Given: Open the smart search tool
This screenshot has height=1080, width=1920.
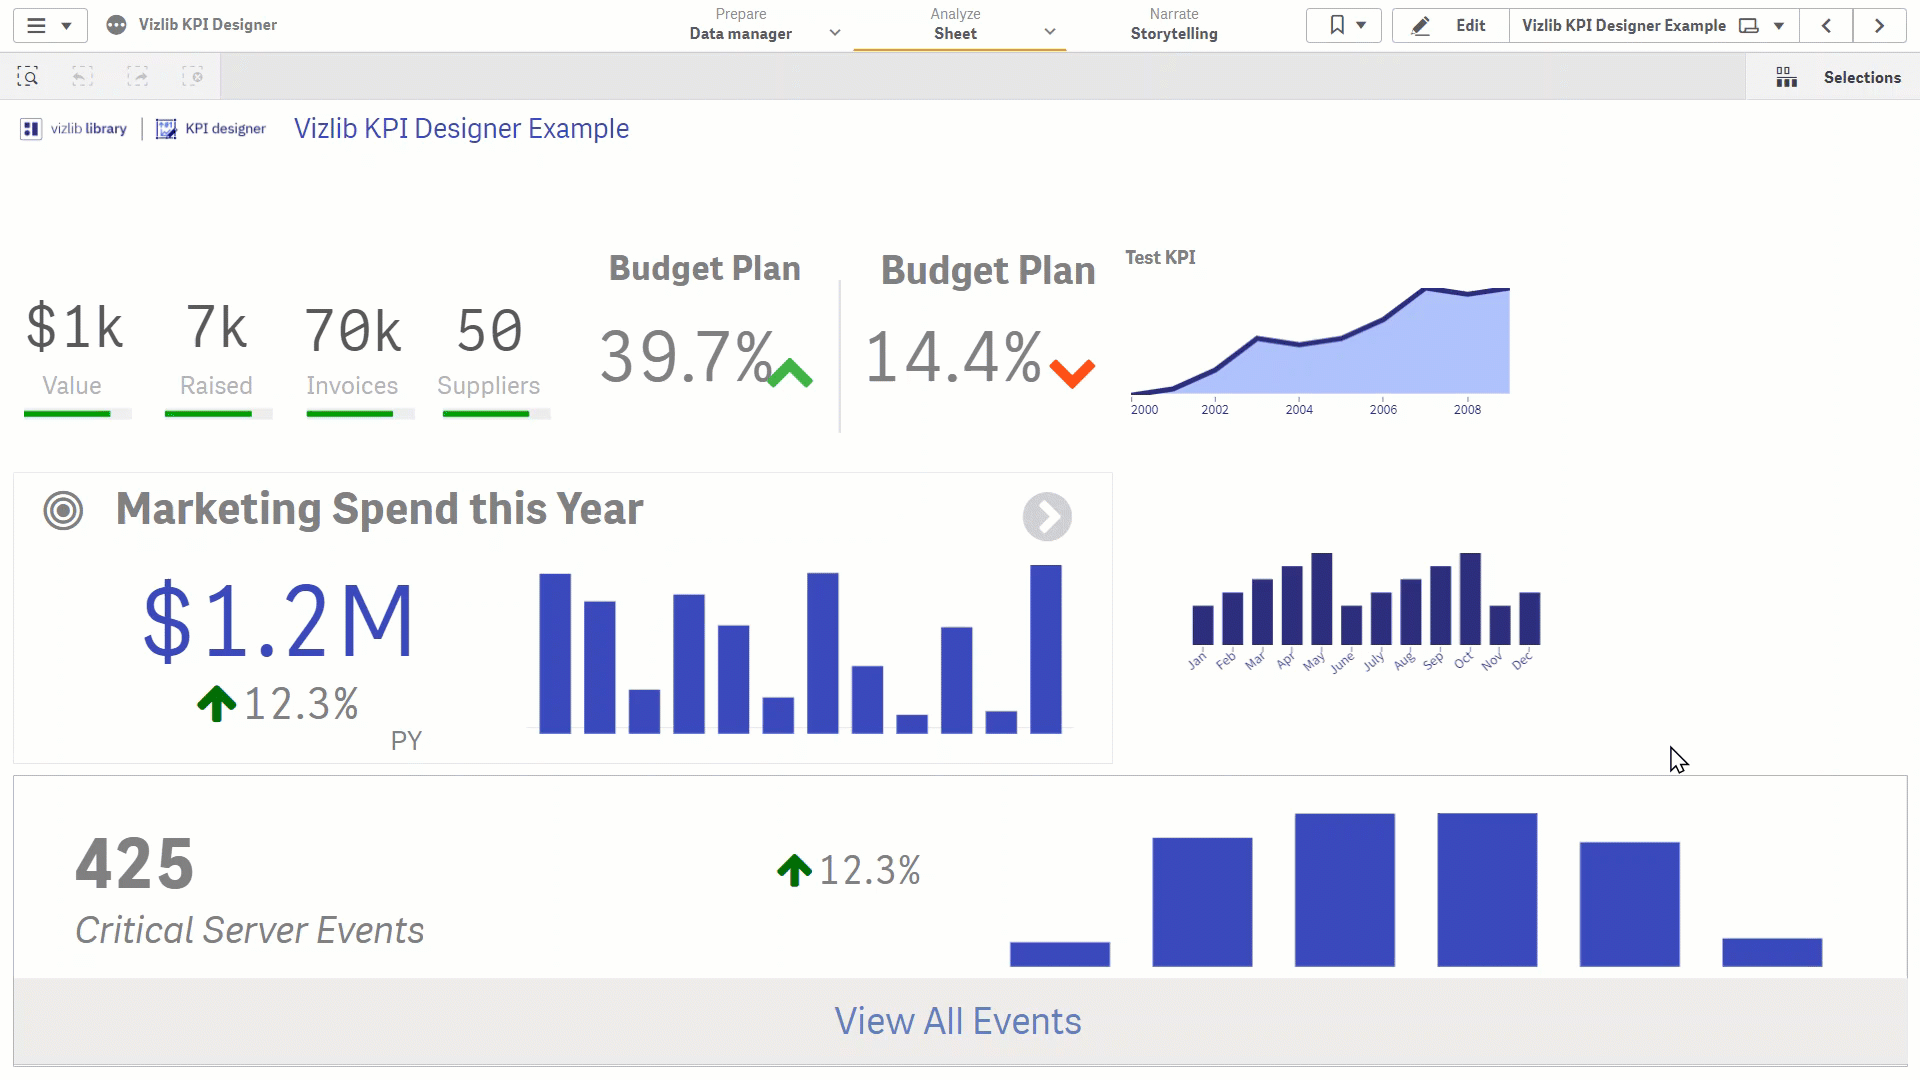Looking at the screenshot, I should click(x=28, y=77).
